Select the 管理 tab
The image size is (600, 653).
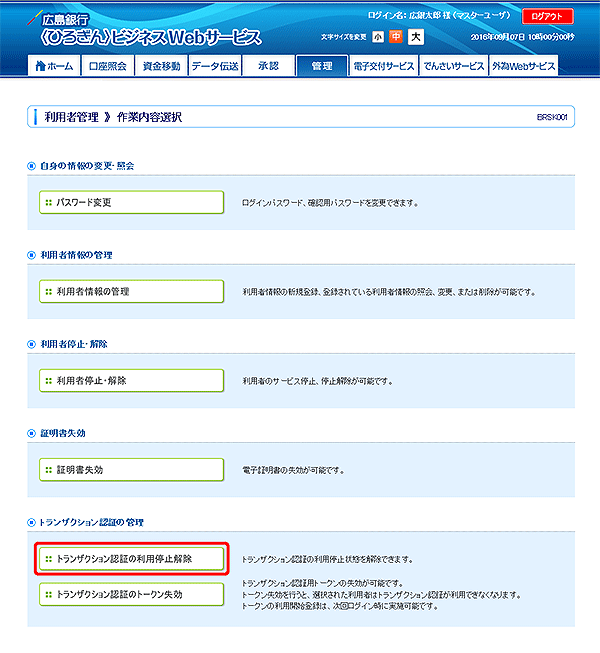tap(322, 66)
